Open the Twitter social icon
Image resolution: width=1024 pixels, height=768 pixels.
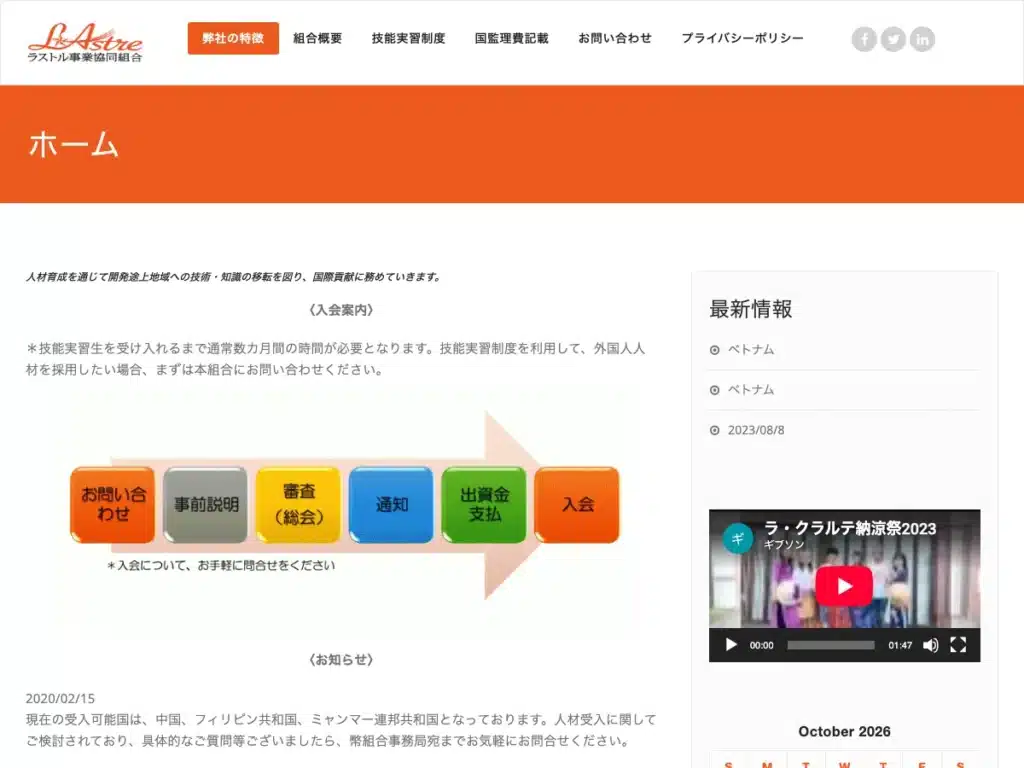[893, 39]
